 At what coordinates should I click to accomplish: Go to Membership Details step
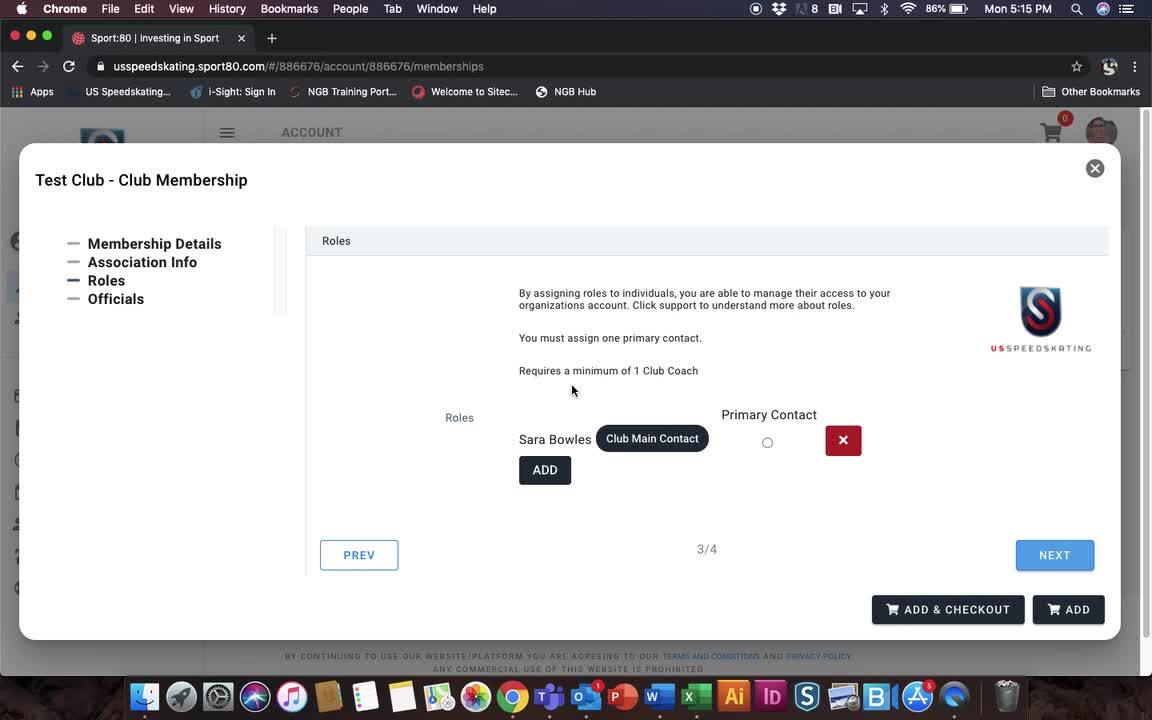154,244
